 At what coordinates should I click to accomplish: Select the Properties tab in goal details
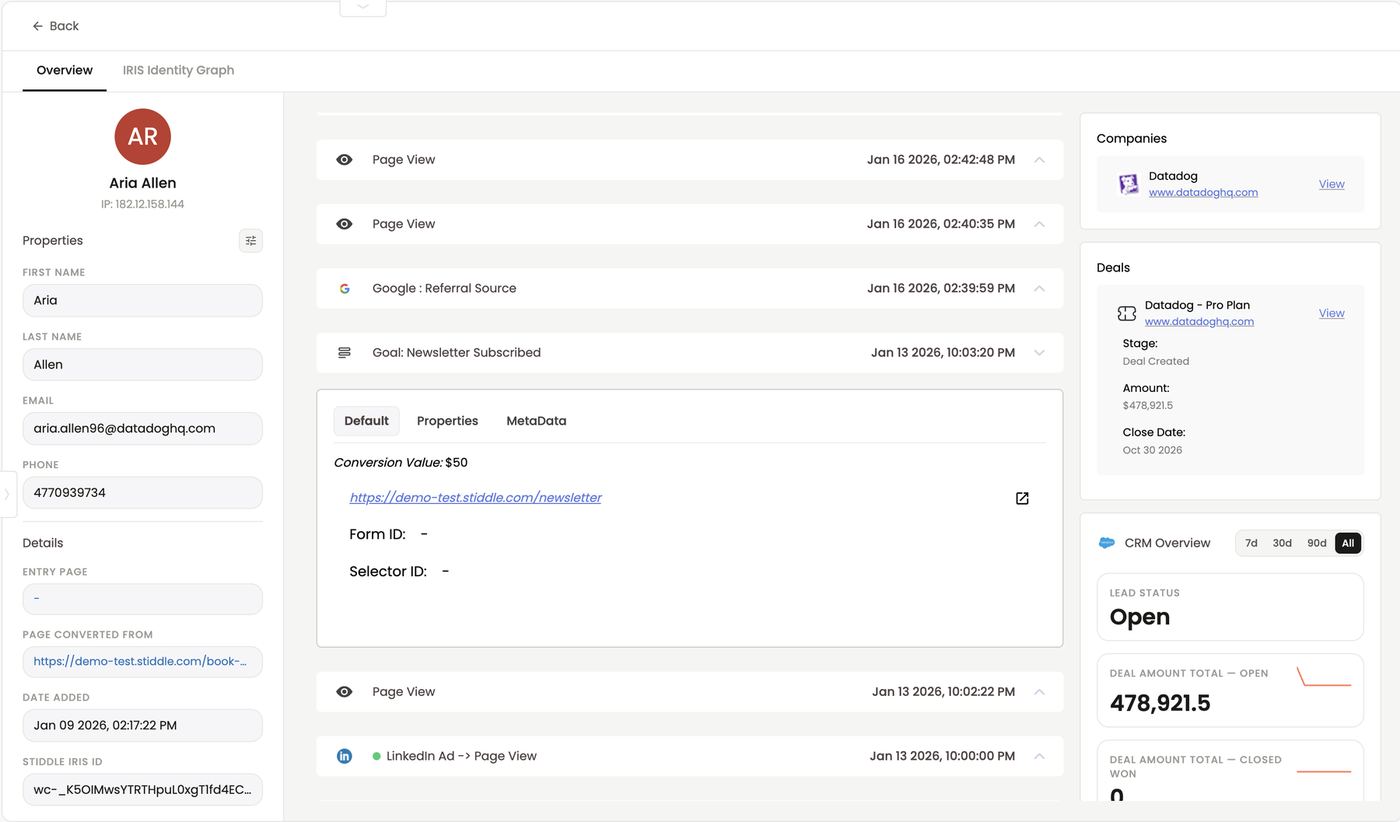coord(448,421)
